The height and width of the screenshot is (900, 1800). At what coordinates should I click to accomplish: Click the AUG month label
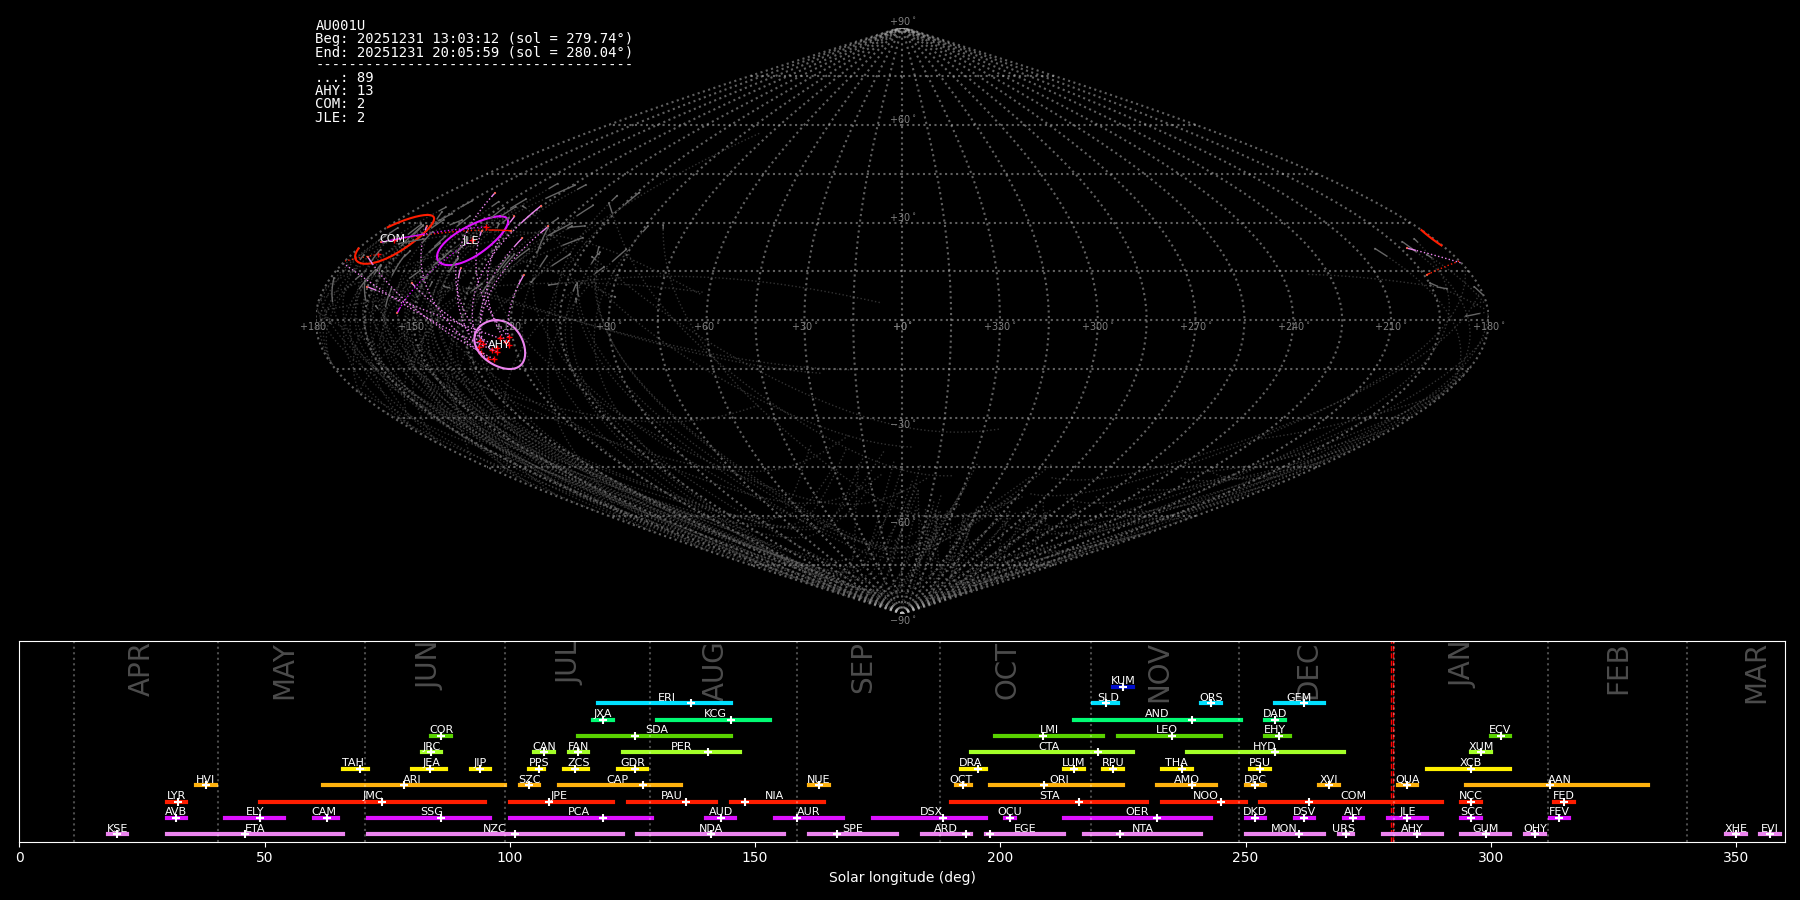point(713,669)
